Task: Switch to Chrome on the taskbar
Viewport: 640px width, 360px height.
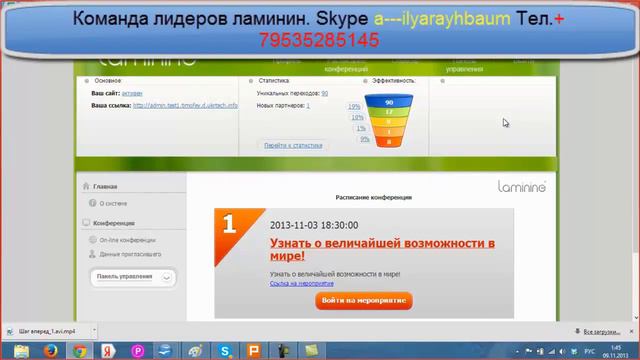Action: [x=80, y=351]
